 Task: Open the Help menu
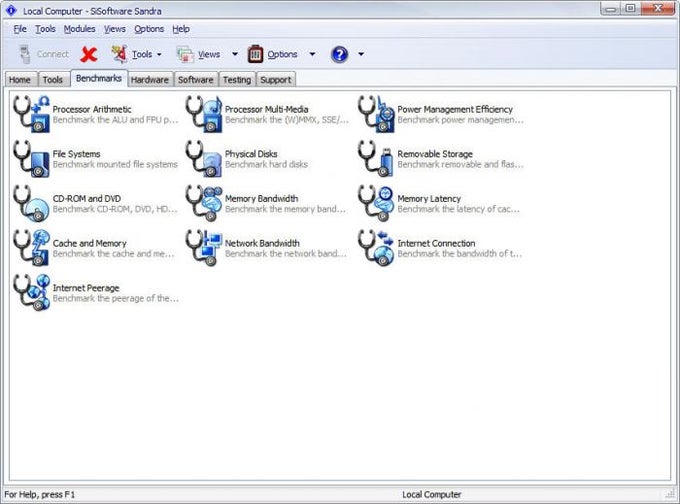click(x=181, y=29)
